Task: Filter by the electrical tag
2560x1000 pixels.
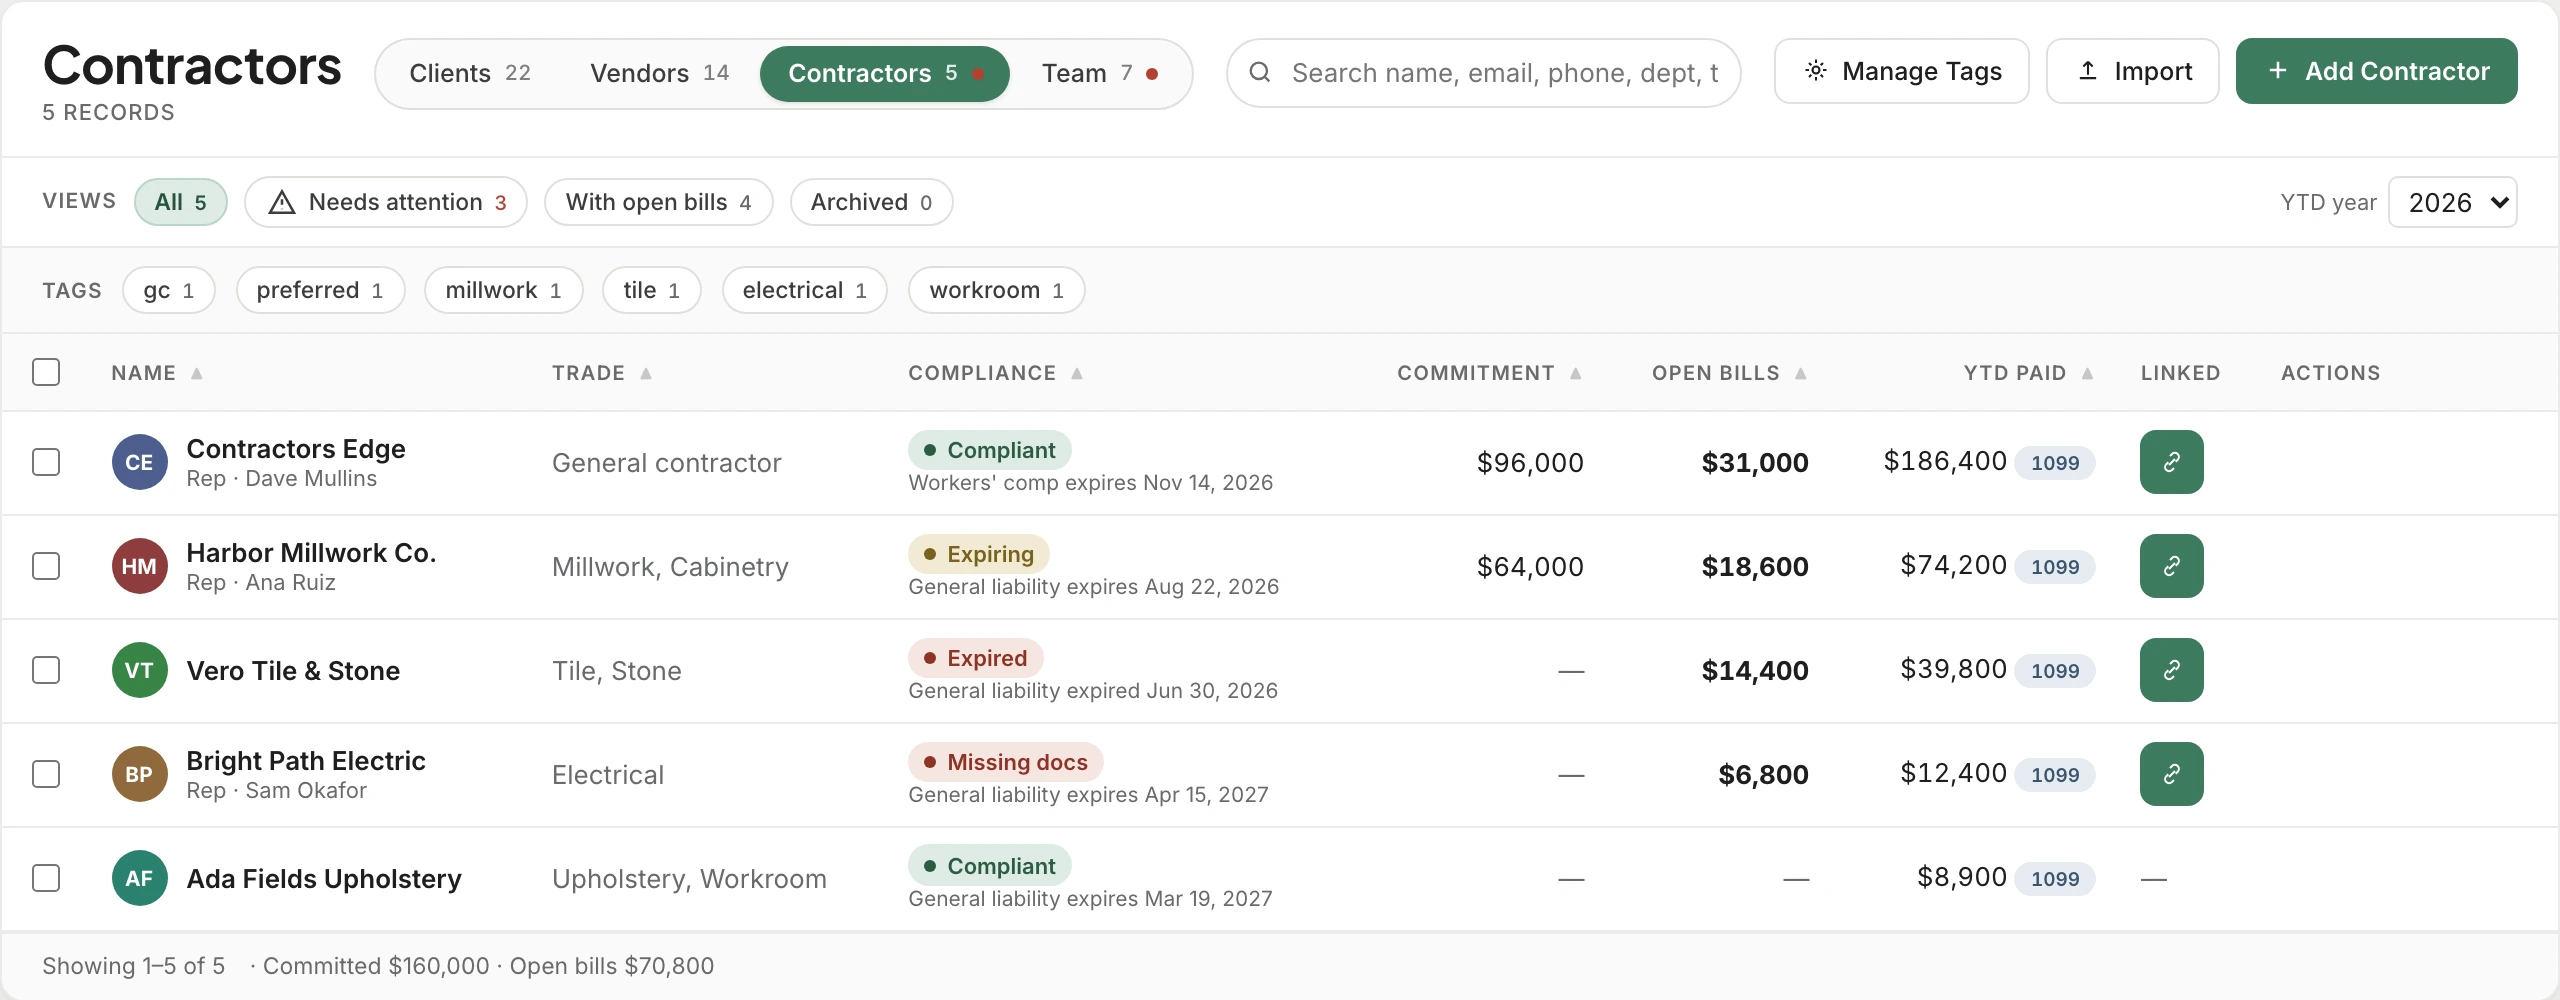Action: tap(804, 290)
